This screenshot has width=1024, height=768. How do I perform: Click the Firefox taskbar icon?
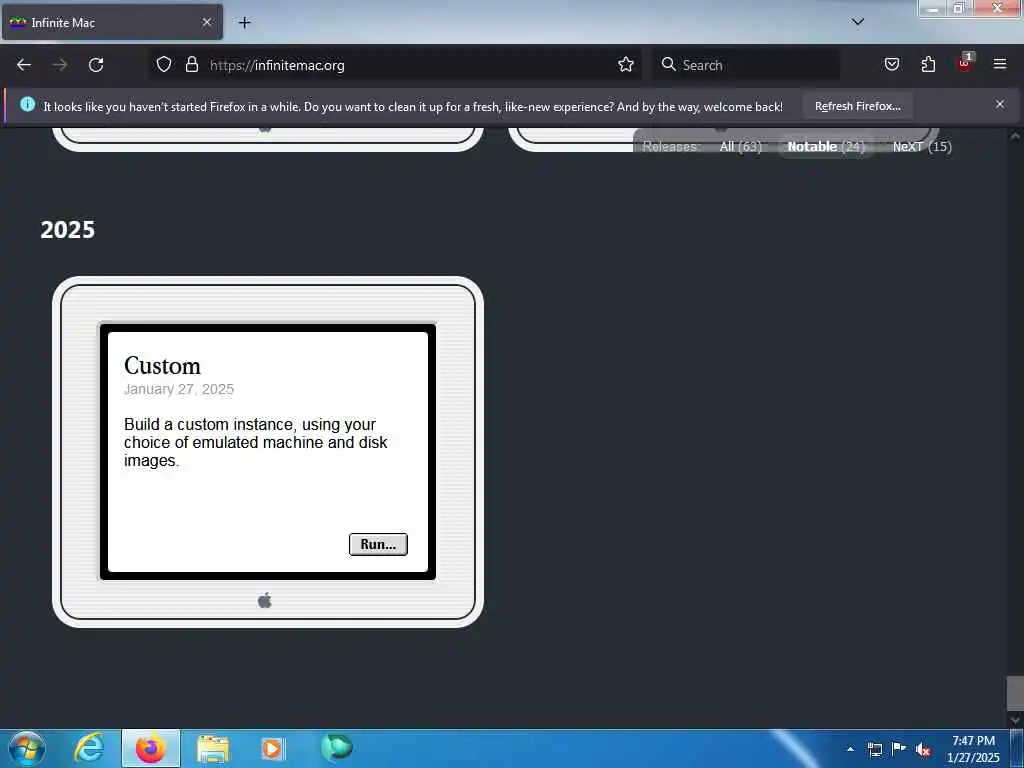150,748
